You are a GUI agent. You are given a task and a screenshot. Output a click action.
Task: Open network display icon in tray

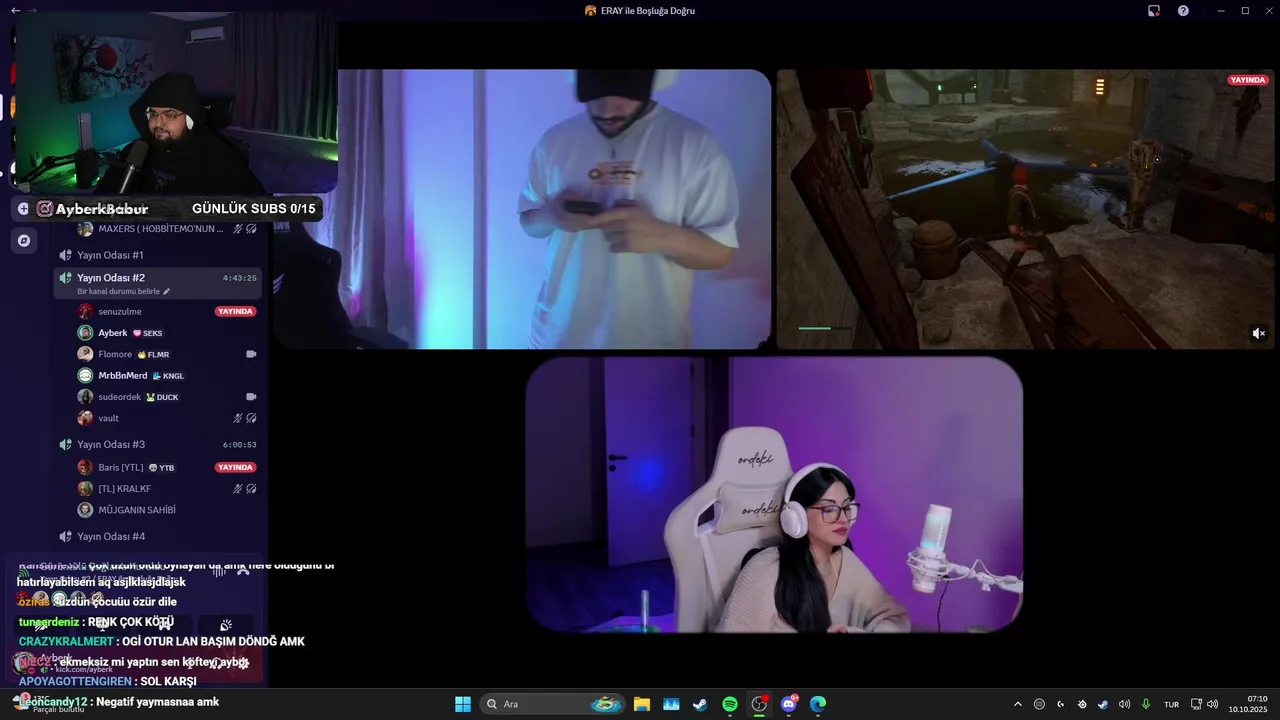tap(1196, 704)
